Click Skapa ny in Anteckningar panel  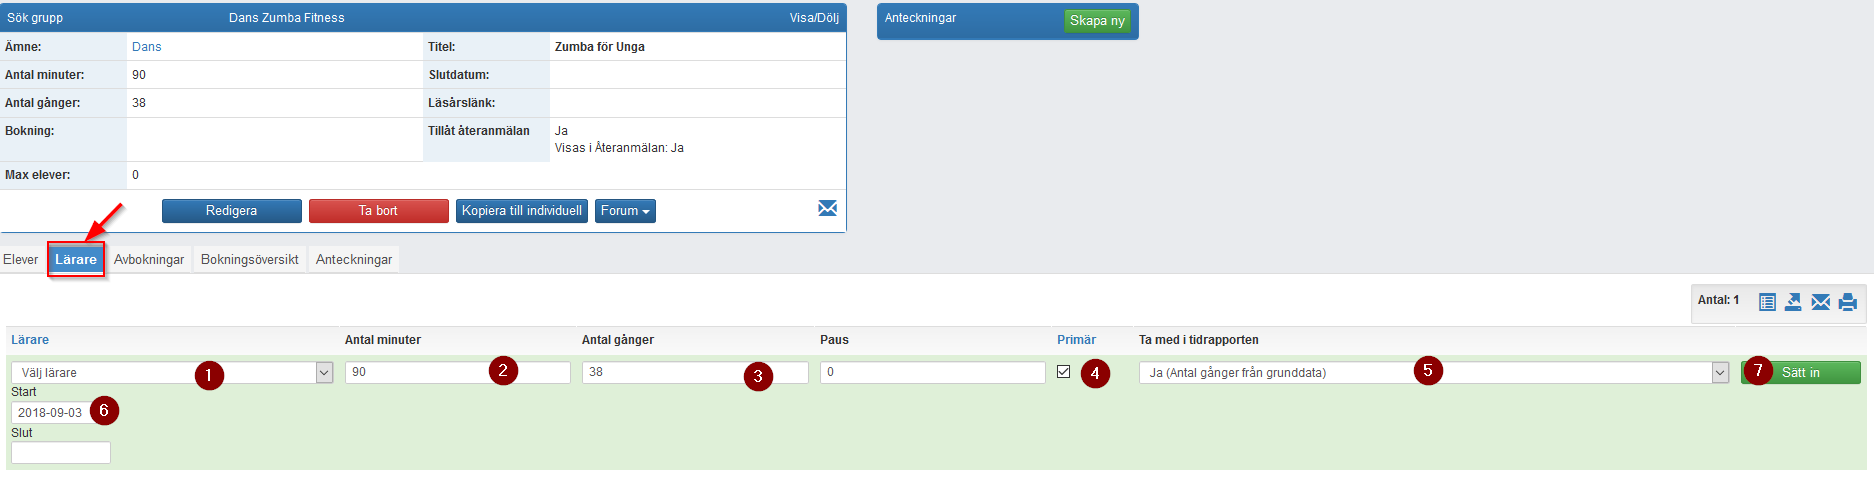[x=1097, y=20]
